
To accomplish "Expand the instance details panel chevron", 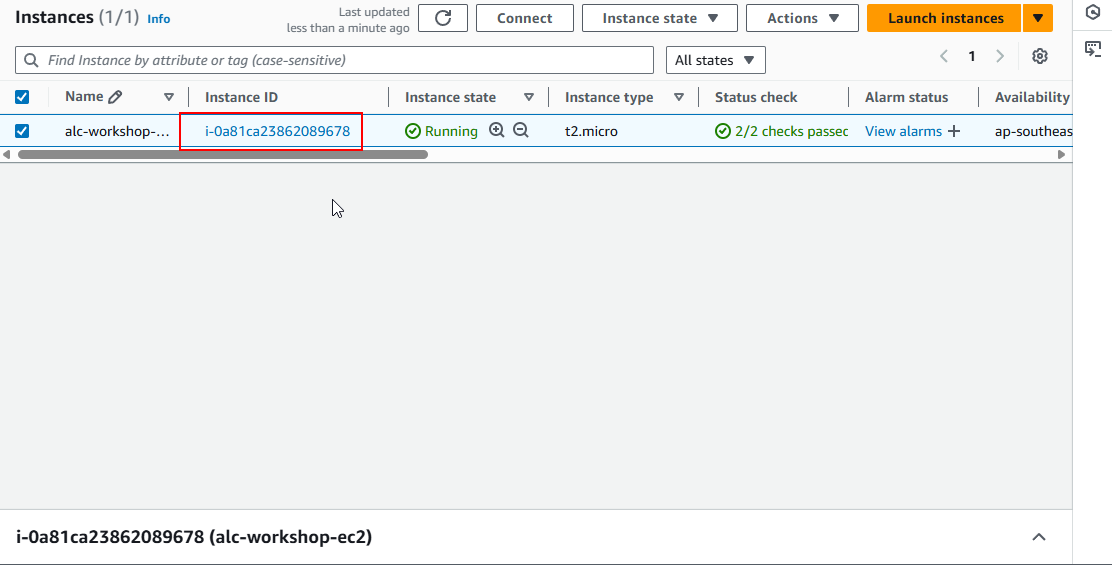I will [x=1039, y=537].
